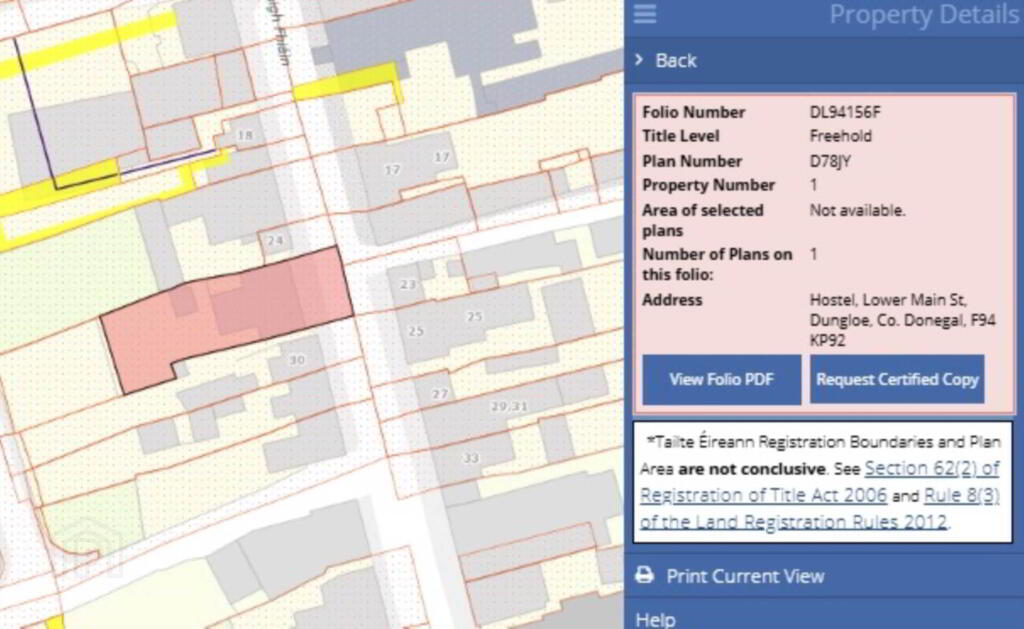Click parcel labelled 33 on map

point(471,458)
